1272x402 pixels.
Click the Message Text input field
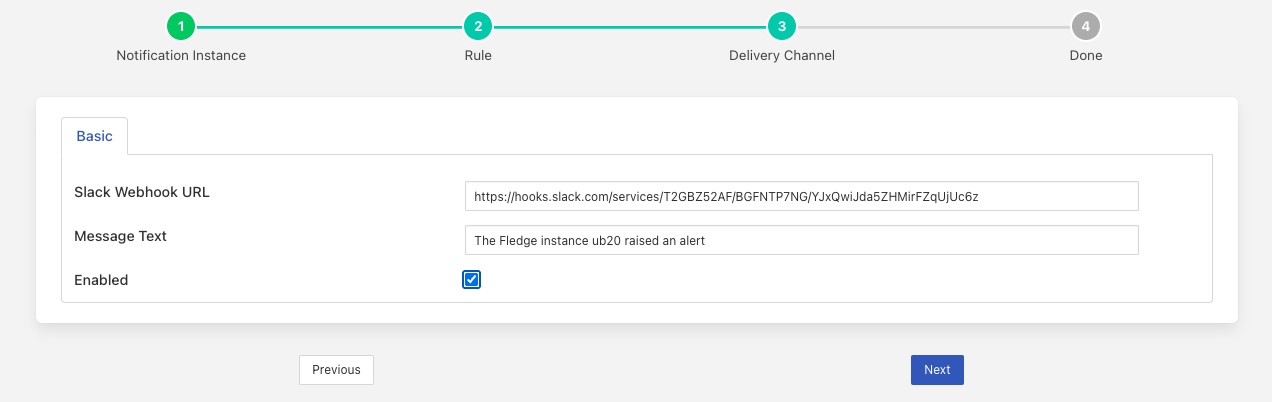point(801,240)
